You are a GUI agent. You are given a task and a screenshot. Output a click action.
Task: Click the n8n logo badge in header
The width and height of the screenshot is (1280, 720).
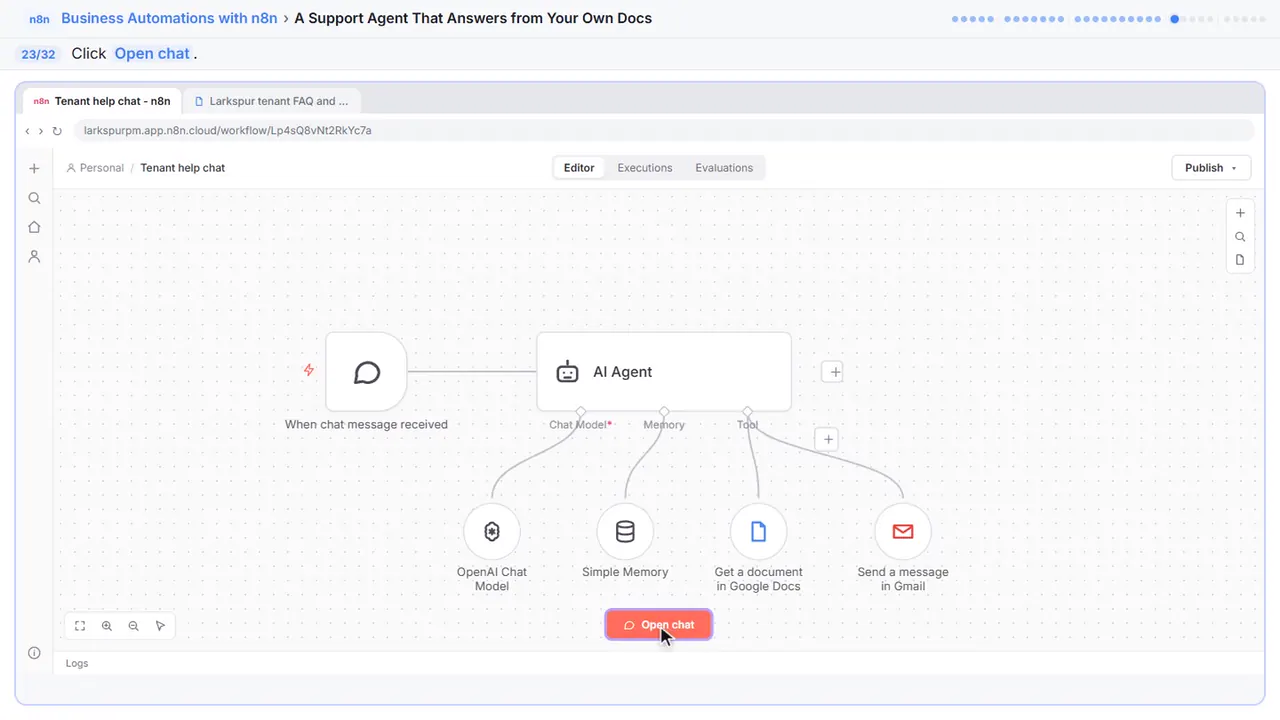[39, 19]
